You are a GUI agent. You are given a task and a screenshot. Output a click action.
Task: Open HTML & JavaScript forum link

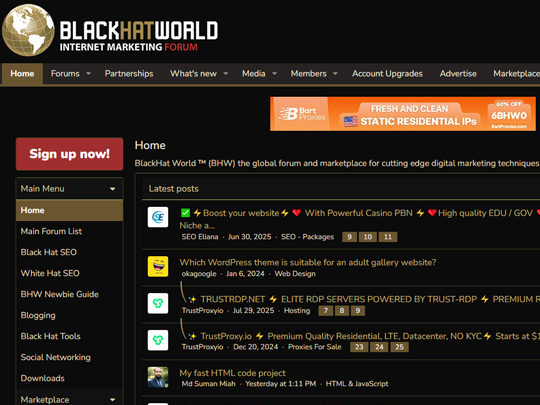pos(357,384)
